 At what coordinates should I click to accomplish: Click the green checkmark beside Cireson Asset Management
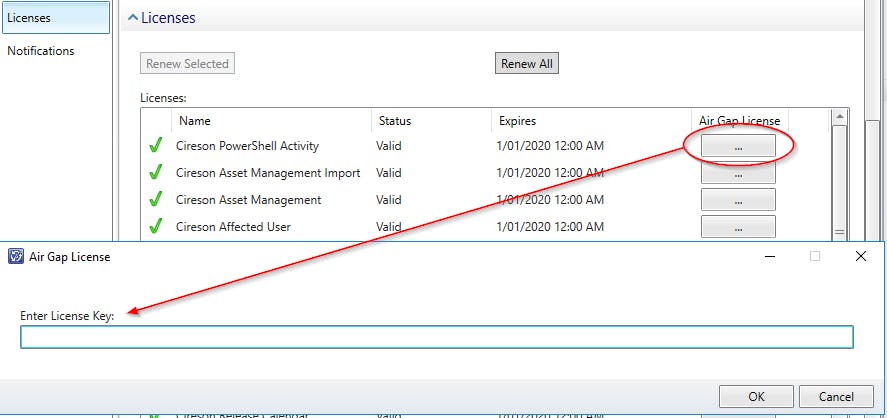[155, 200]
